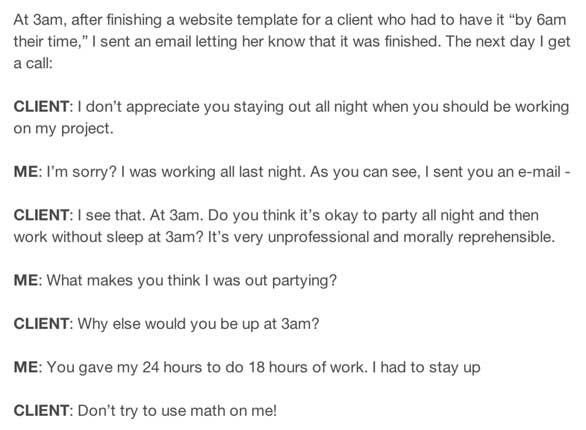Click the last CLIENT label
The width and height of the screenshot is (586, 430).
point(41,411)
